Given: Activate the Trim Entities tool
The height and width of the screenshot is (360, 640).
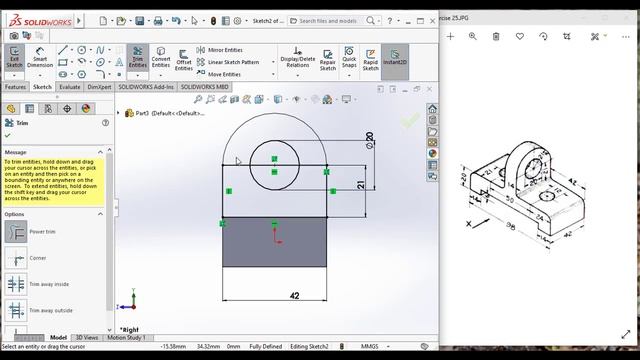Looking at the screenshot, I should pos(138,57).
